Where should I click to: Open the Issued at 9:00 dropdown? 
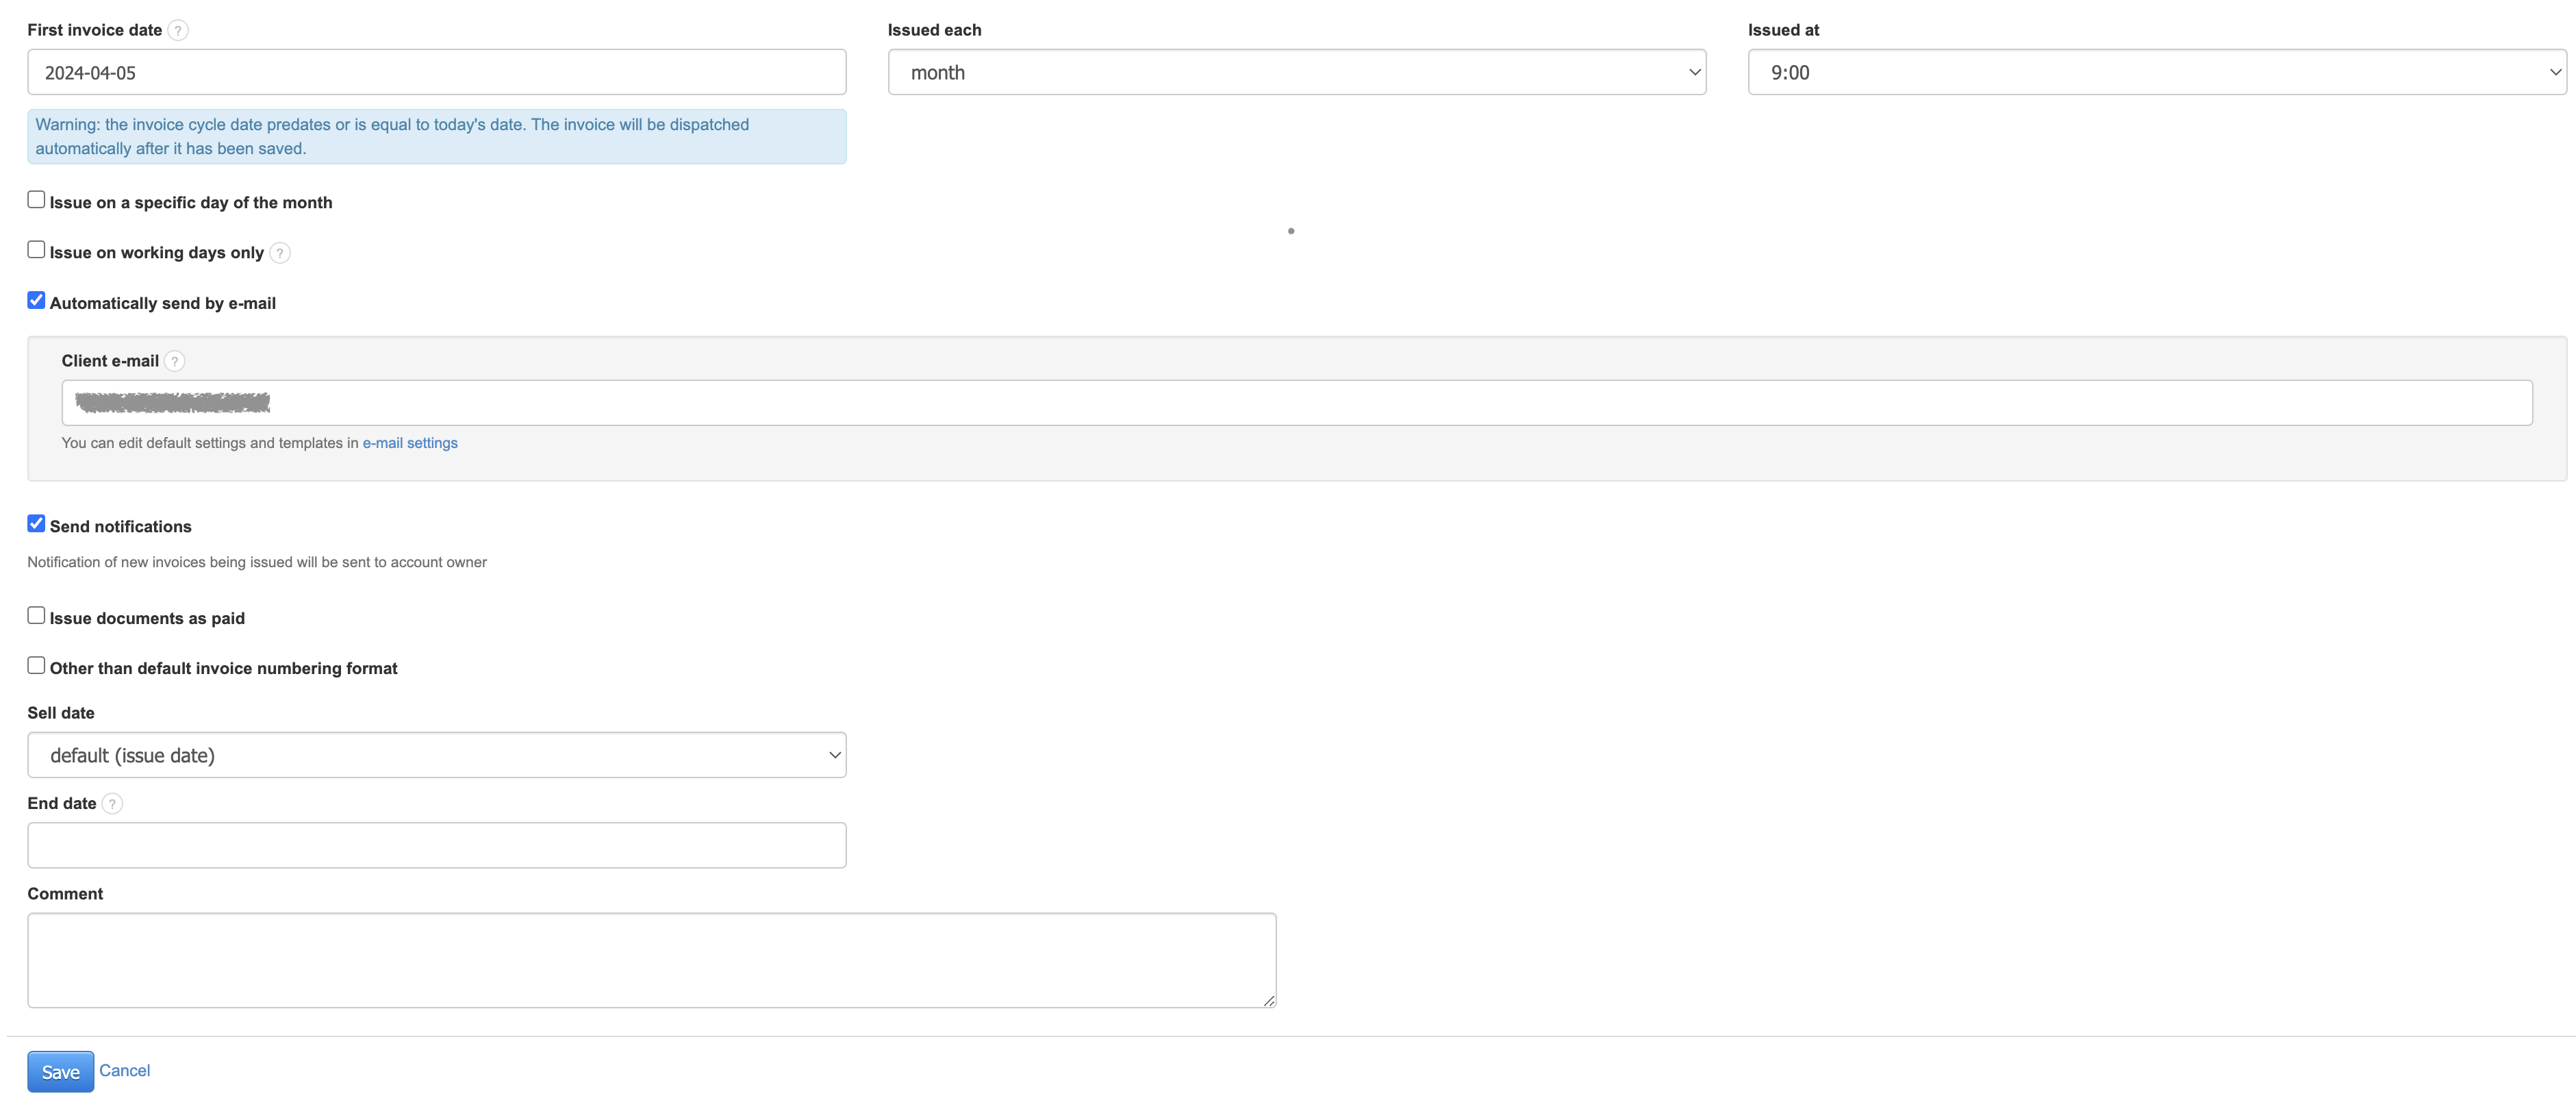tap(2156, 73)
